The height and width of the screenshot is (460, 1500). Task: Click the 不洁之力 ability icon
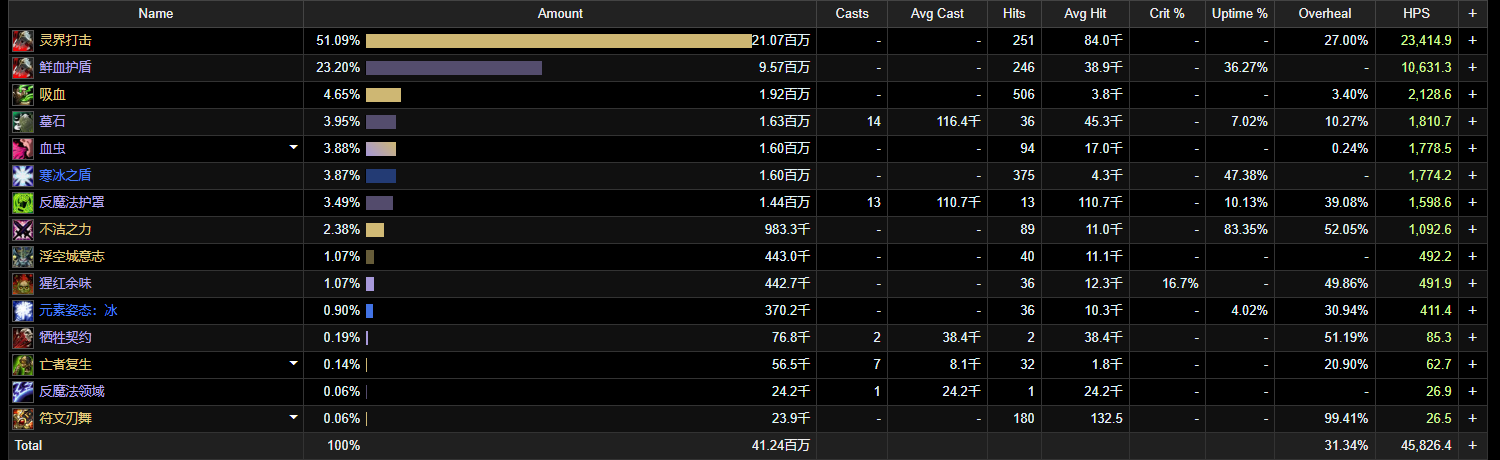(22, 230)
